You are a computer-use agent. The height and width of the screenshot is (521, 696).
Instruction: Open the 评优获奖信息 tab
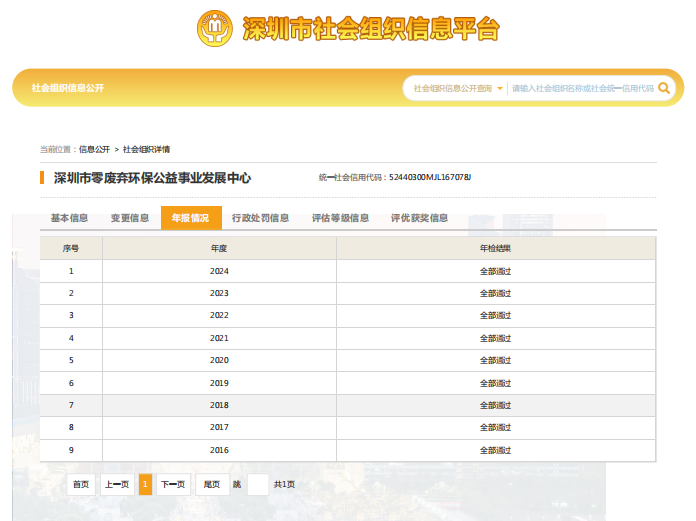click(x=419, y=218)
